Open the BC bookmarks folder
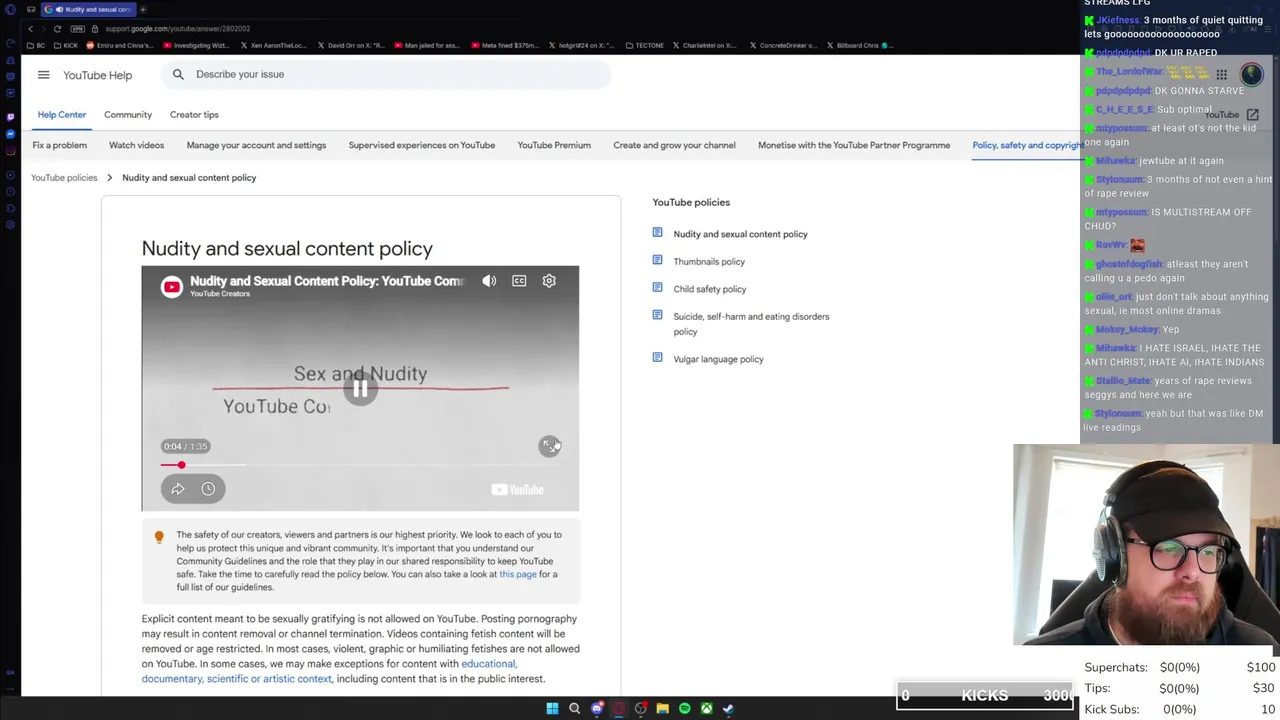This screenshot has width=1280, height=720. point(37,45)
